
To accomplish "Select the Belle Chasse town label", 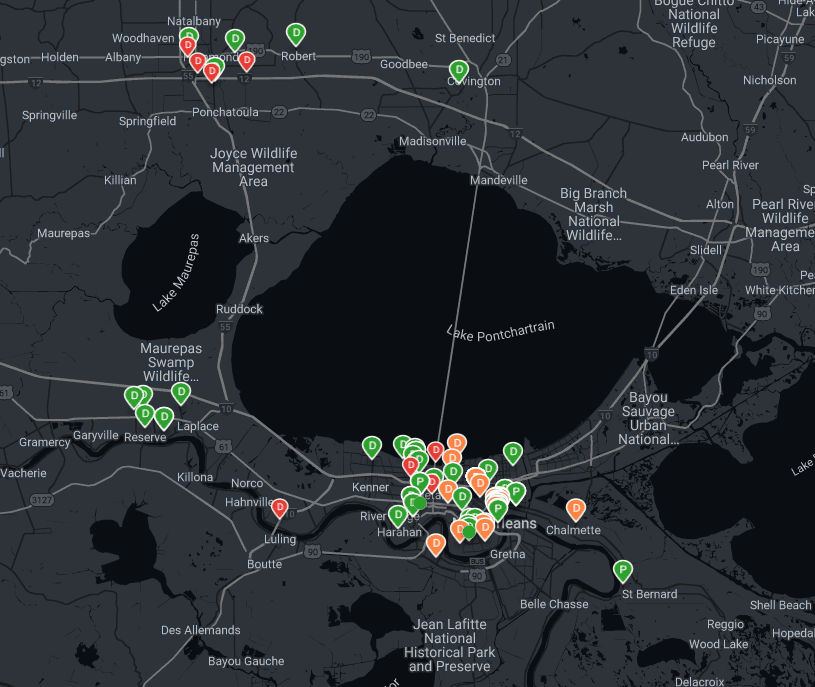I will coord(554,604).
